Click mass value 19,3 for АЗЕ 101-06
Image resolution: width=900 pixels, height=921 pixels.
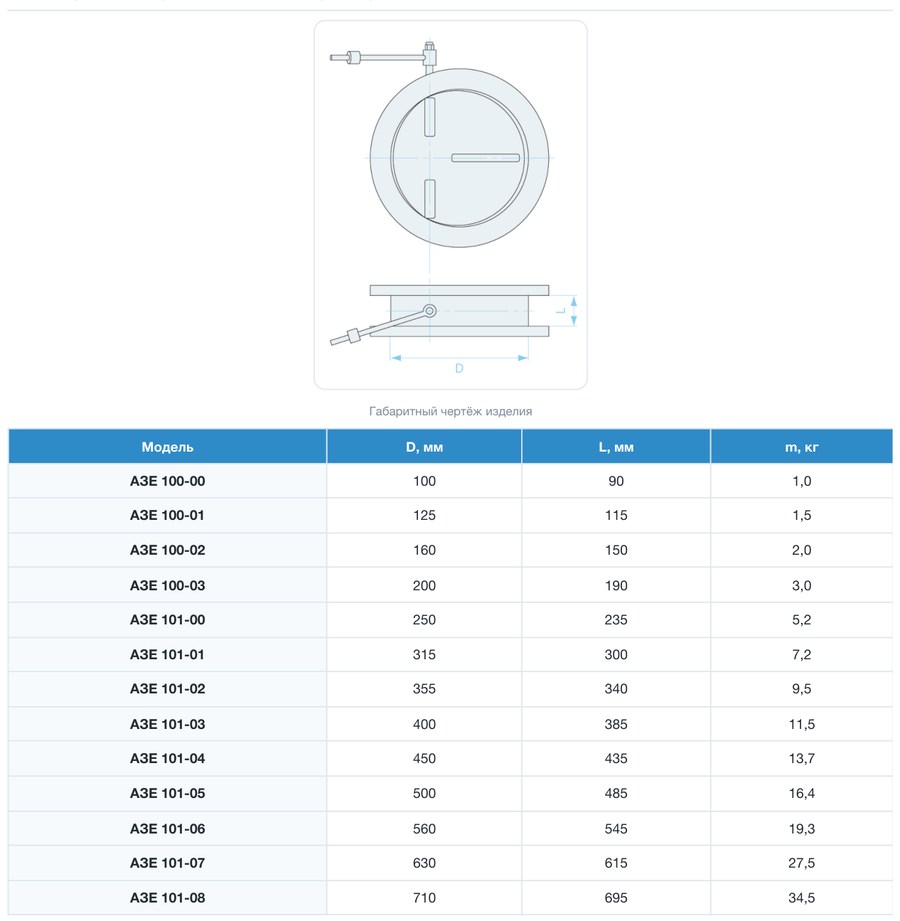pyautogui.click(x=801, y=828)
